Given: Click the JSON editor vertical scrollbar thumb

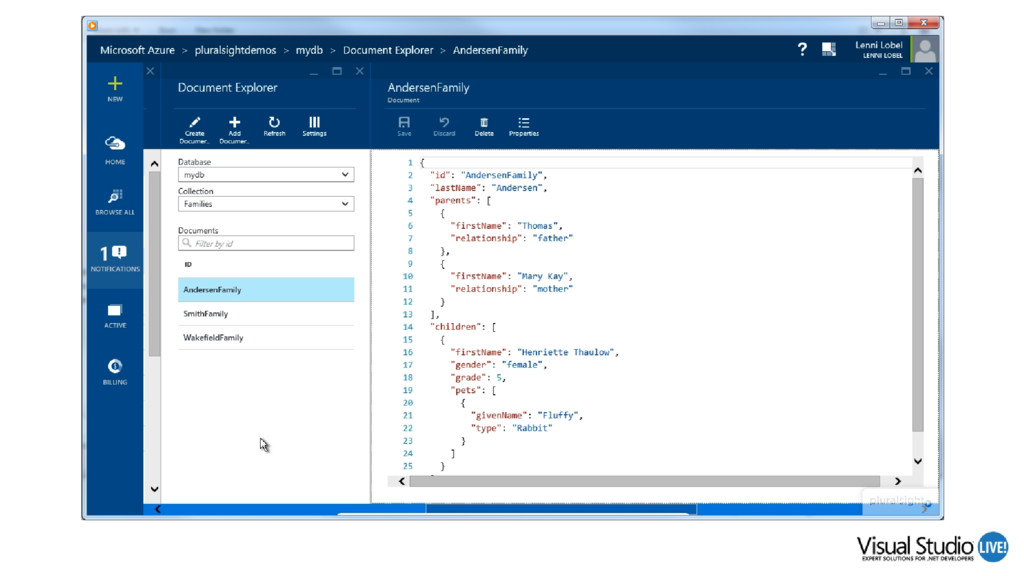Looking at the screenshot, I should coord(918,305).
